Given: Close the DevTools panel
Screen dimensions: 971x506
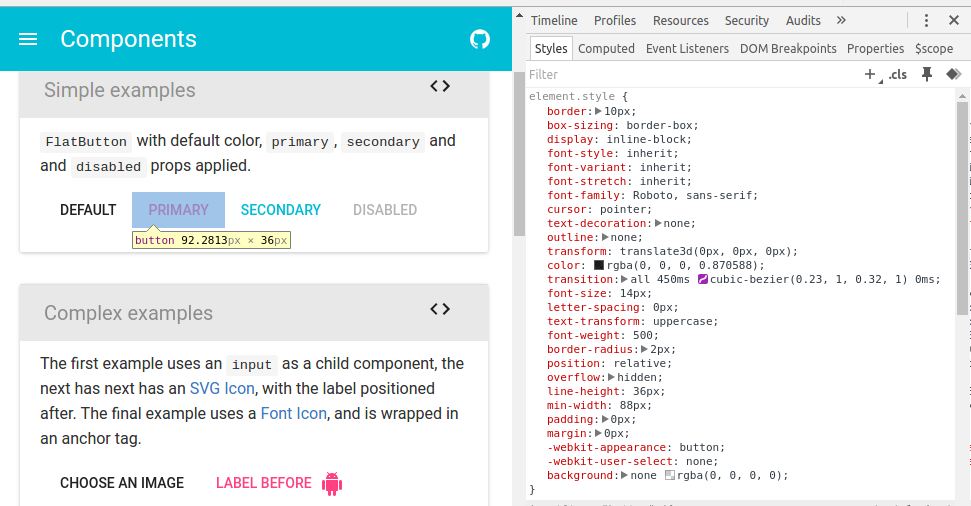Looking at the screenshot, I should 954,20.
